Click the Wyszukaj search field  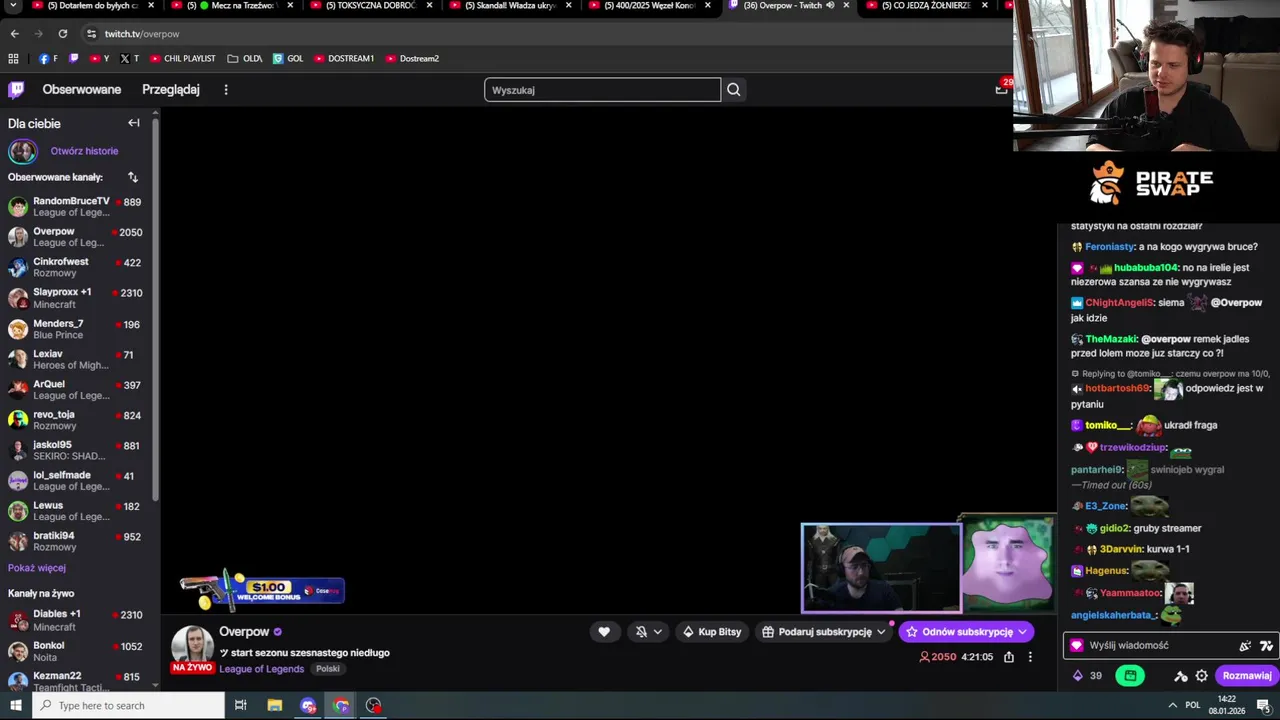point(603,90)
